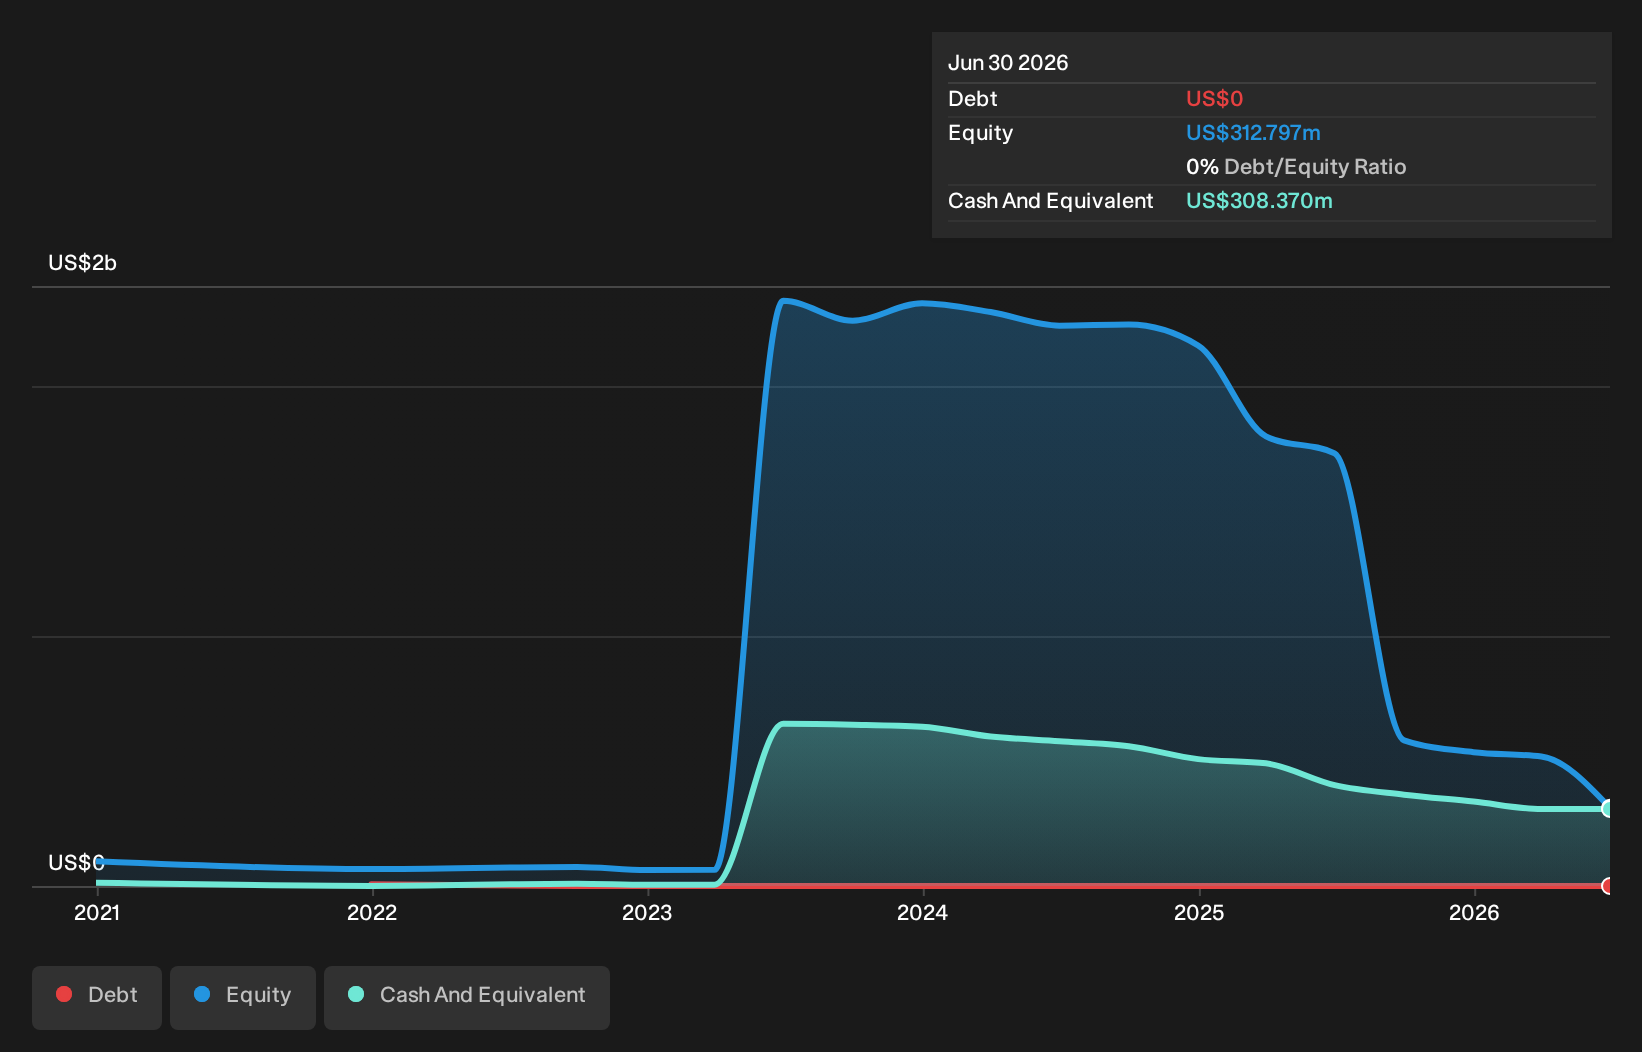Toggle the Cash And Equivalent legend button
Viewport: 1642px width, 1052px height.
click(467, 997)
